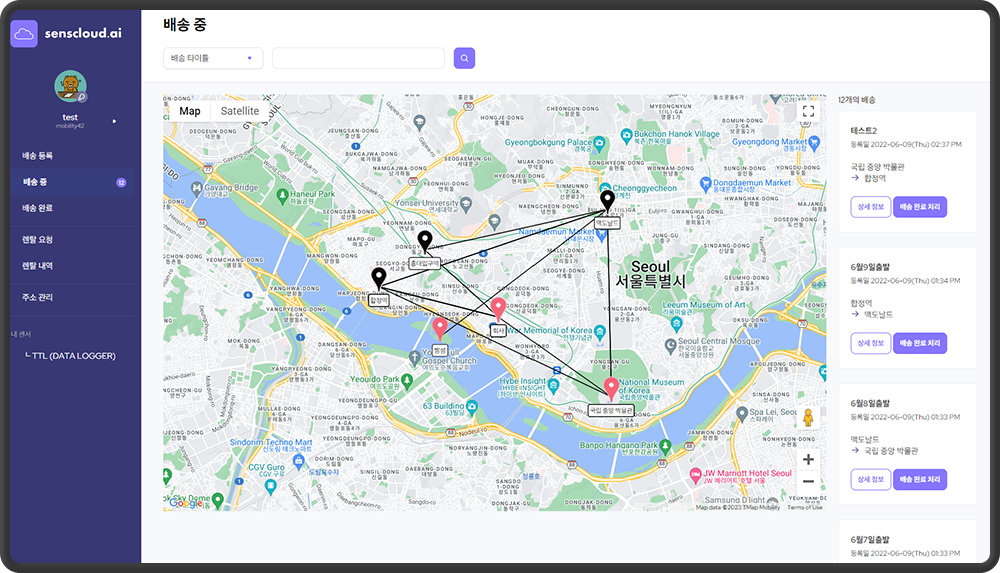This screenshot has width=1000, height=573.
Task: Switch map to Satellite view
Action: pyautogui.click(x=240, y=111)
